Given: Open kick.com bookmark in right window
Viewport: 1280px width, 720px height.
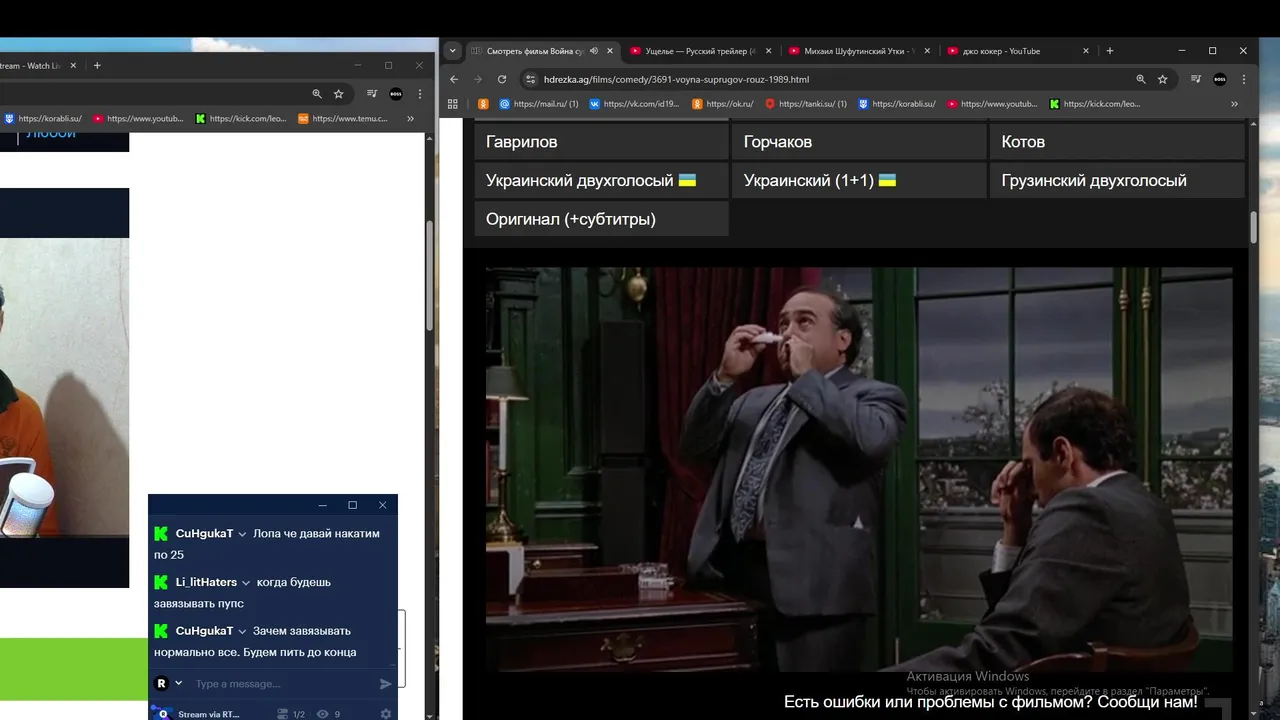Looking at the screenshot, I should [x=1095, y=103].
